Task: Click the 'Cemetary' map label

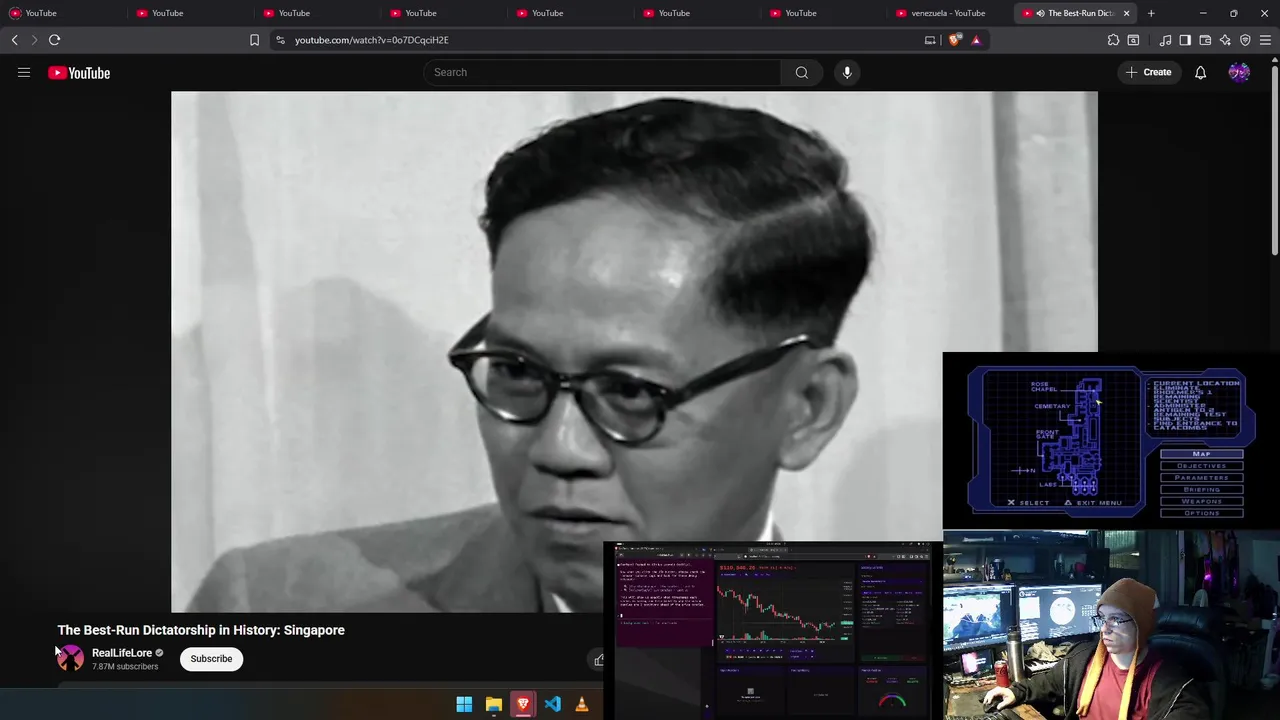Action: click(x=1052, y=406)
